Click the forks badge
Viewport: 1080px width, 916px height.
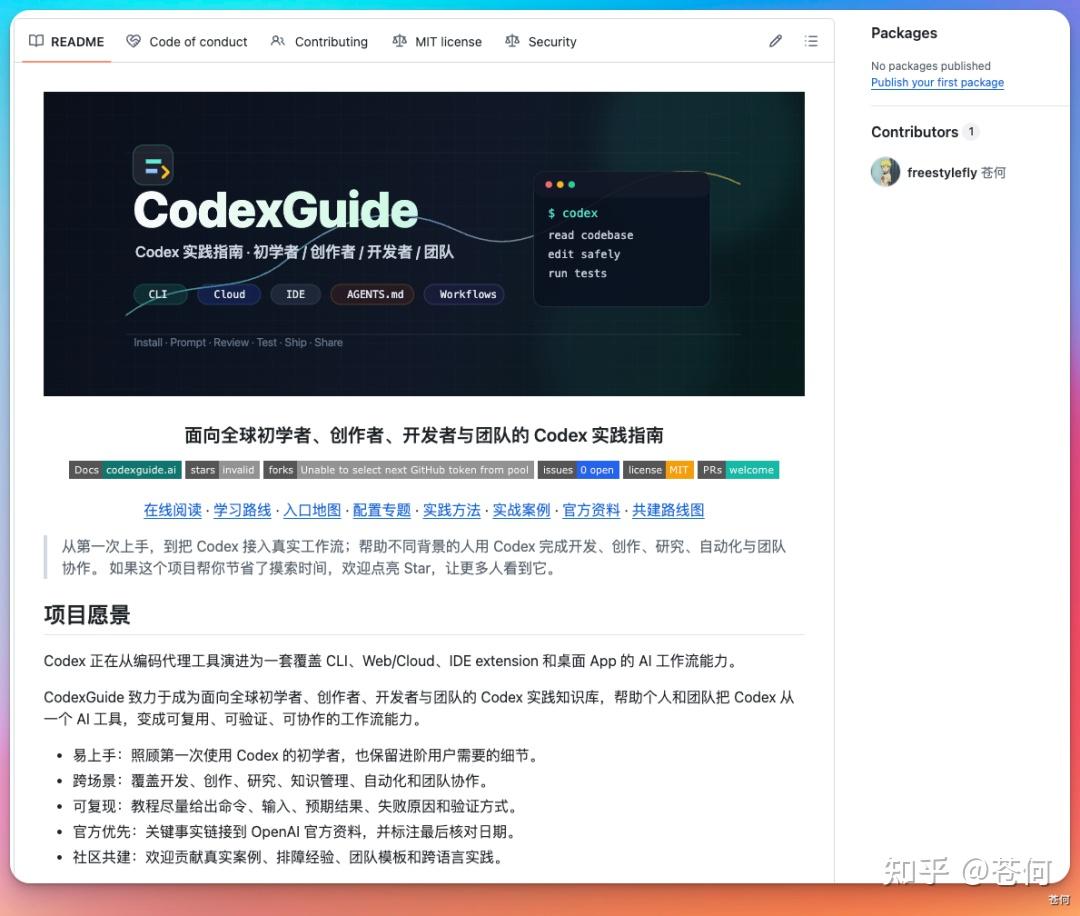[399, 470]
